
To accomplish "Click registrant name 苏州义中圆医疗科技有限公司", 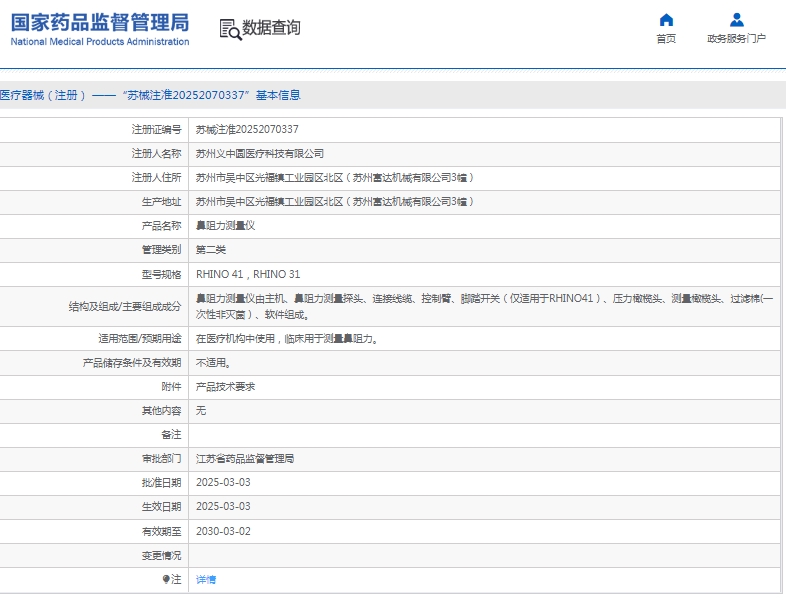I will coord(260,154).
